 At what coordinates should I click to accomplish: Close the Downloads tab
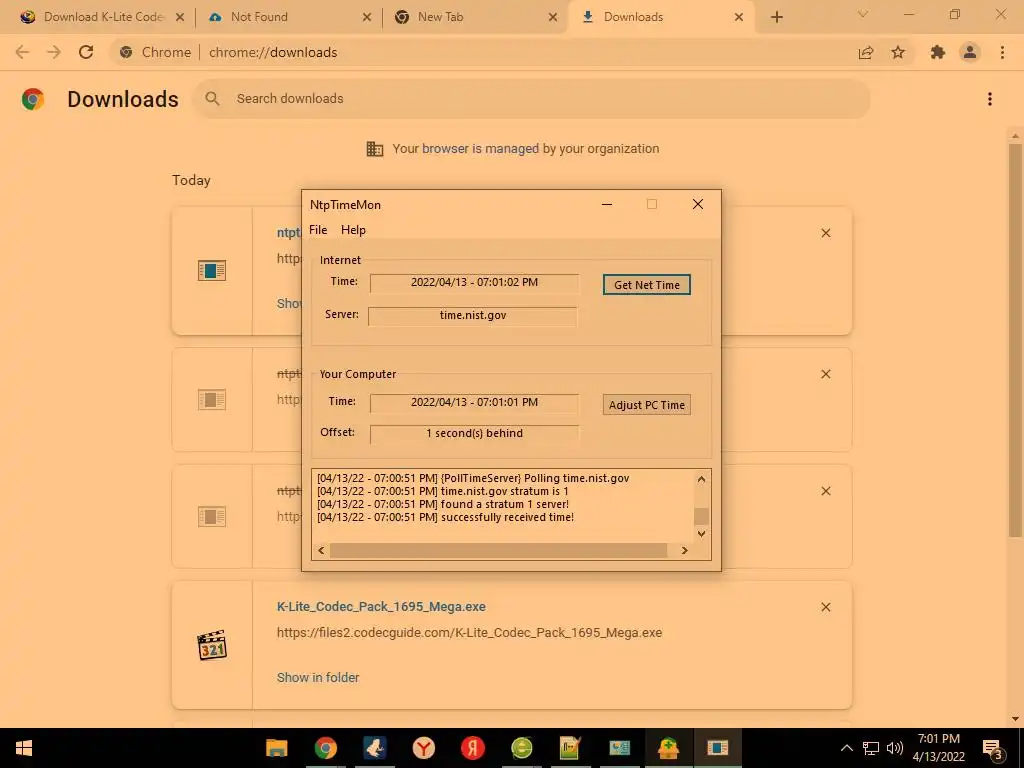tap(739, 17)
